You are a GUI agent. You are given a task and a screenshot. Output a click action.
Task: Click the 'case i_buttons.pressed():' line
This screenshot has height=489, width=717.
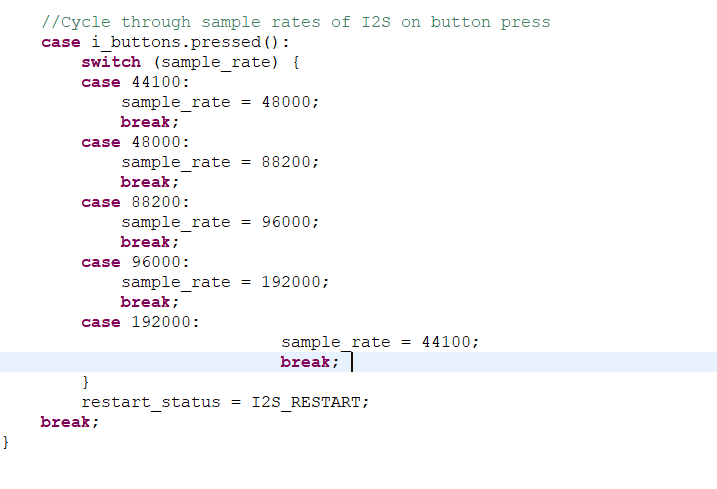click(165, 42)
